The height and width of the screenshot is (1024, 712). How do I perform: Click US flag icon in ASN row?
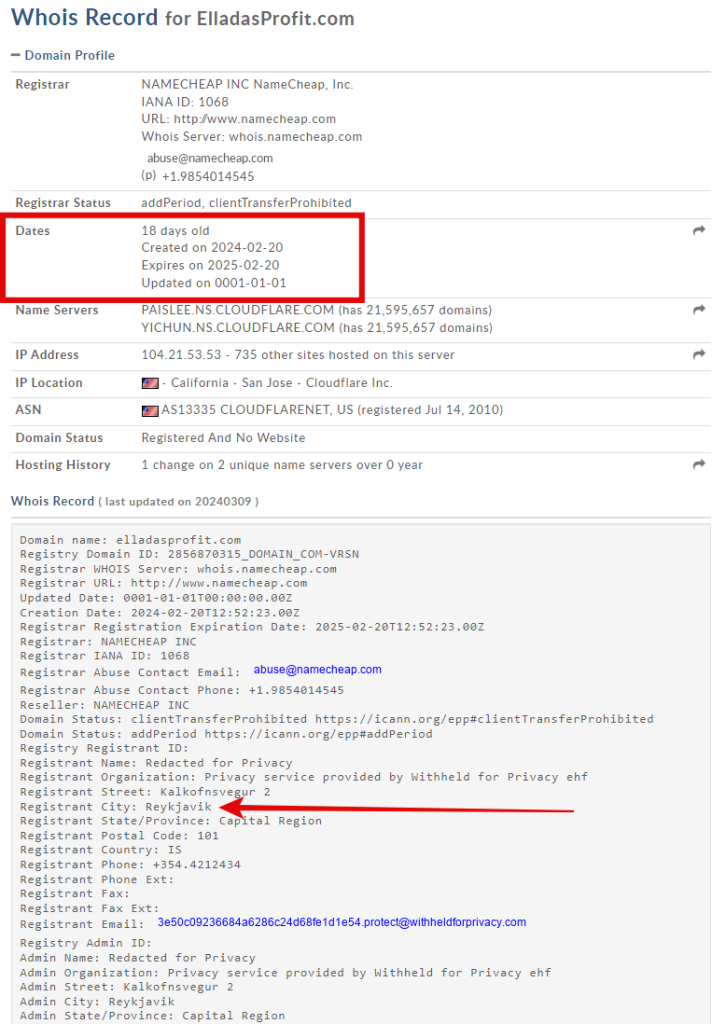[x=150, y=411]
